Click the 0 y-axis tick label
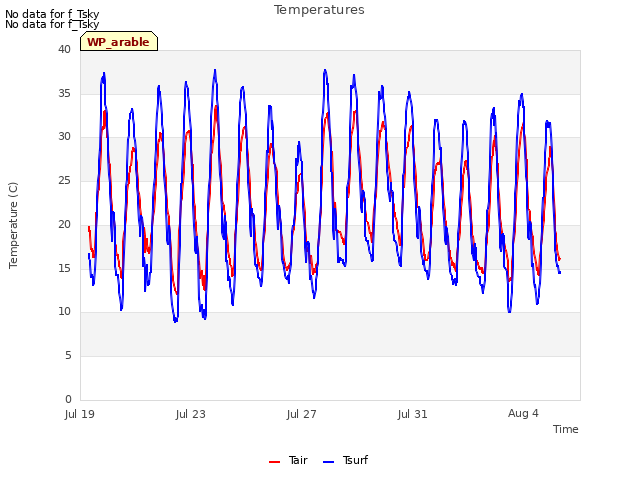The image size is (640, 480). [x=68, y=399]
